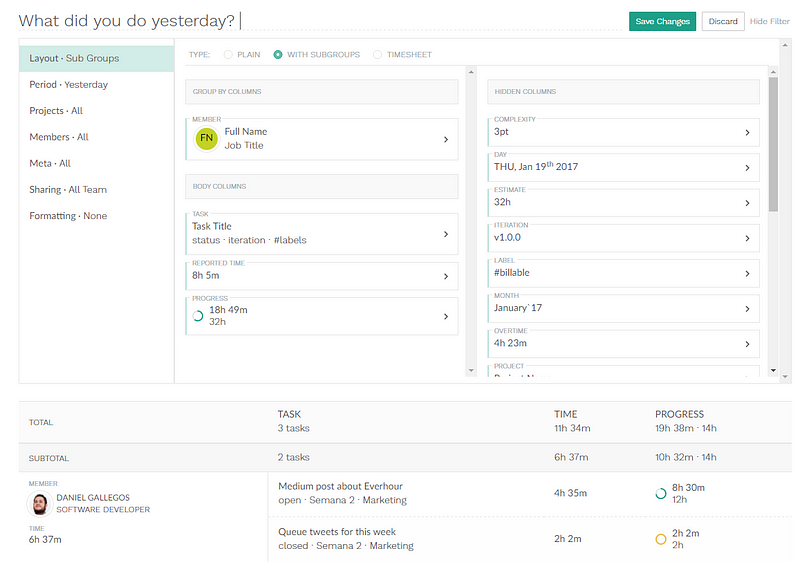The height and width of the screenshot is (562, 800).
Task: Expand the Member Full Name column card
Action: click(x=445, y=139)
